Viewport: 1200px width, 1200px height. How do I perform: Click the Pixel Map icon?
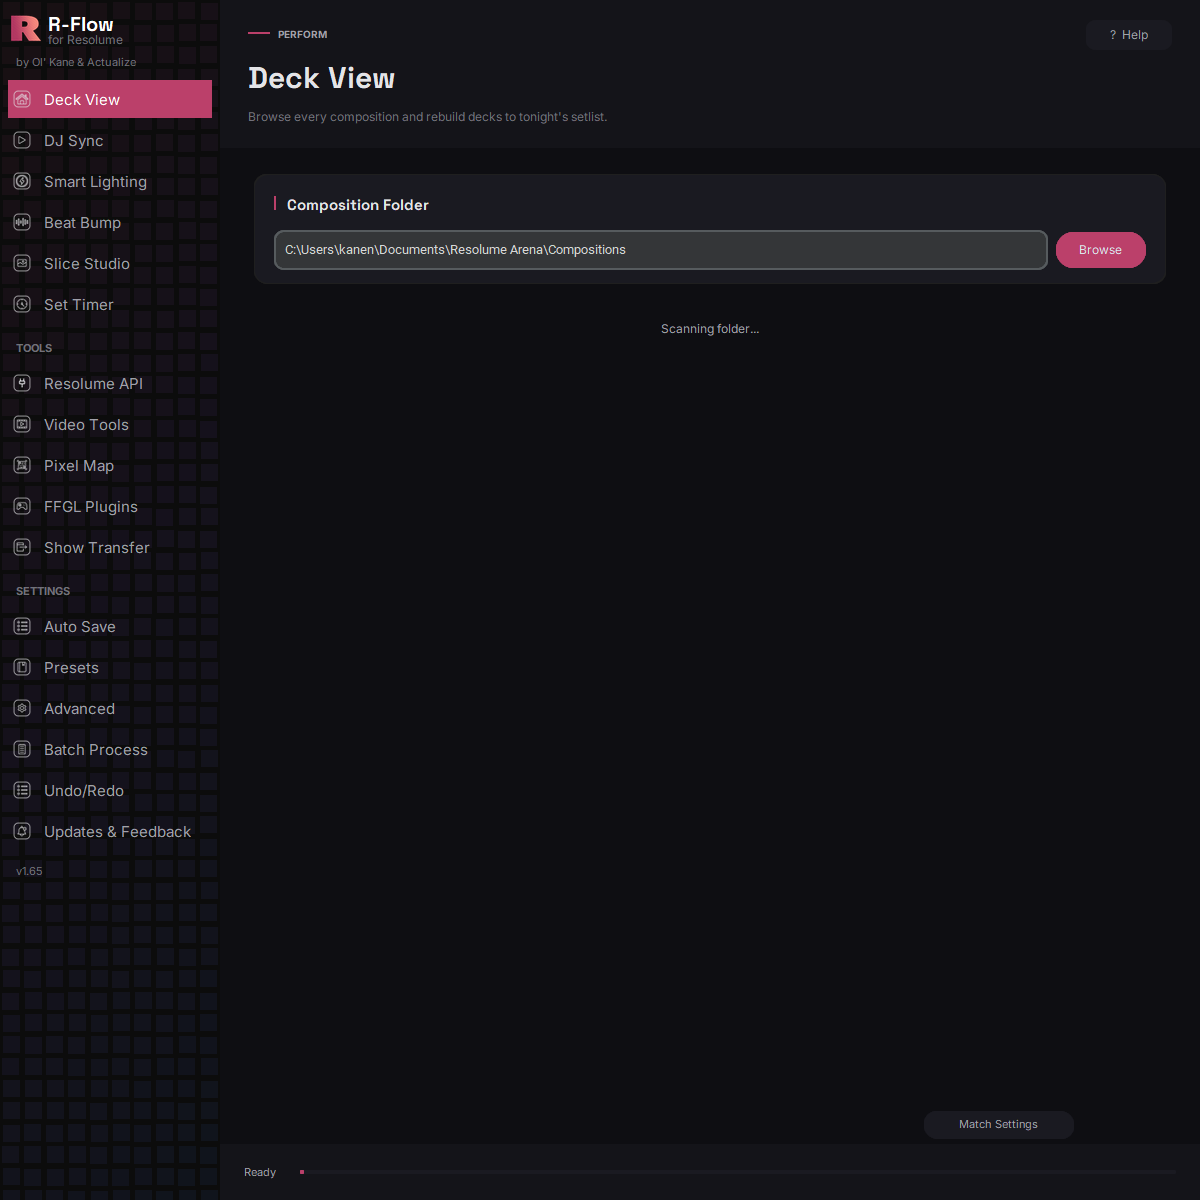click(22, 465)
